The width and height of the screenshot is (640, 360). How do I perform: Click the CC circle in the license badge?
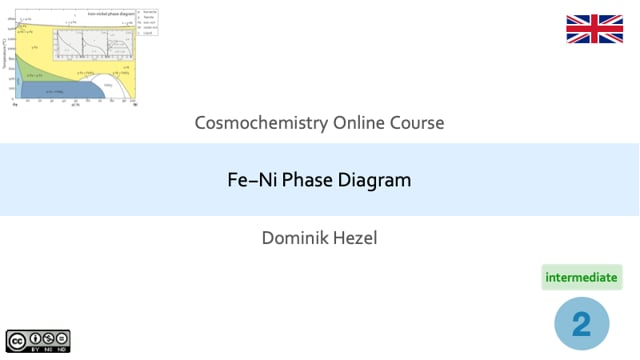pyautogui.click(x=17, y=341)
